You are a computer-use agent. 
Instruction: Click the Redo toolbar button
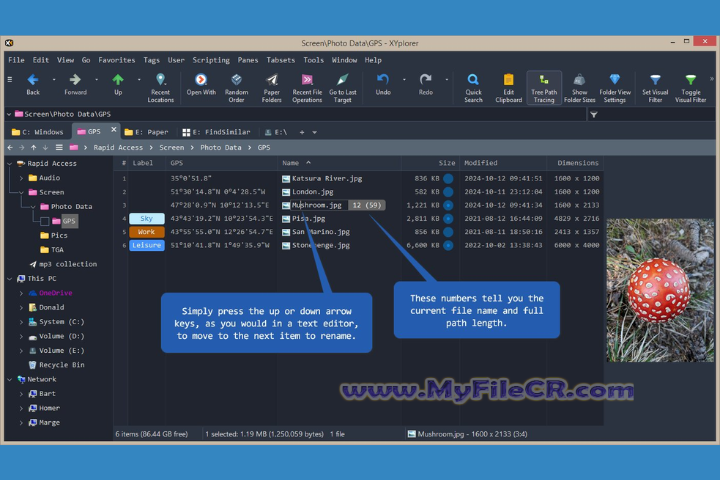pos(426,85)
